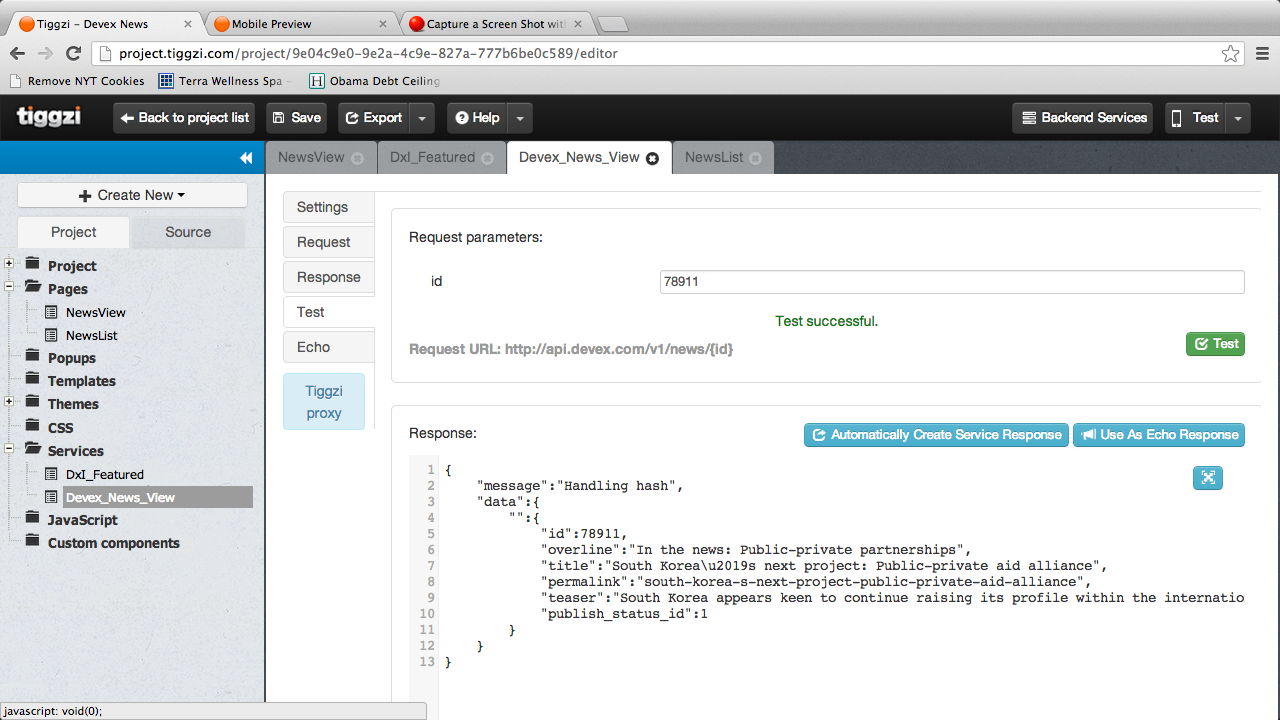Collapse the left sidebar with double-arrow icon
The height and width of the screenshot is (720, 1280).
(x=246, y=158)
